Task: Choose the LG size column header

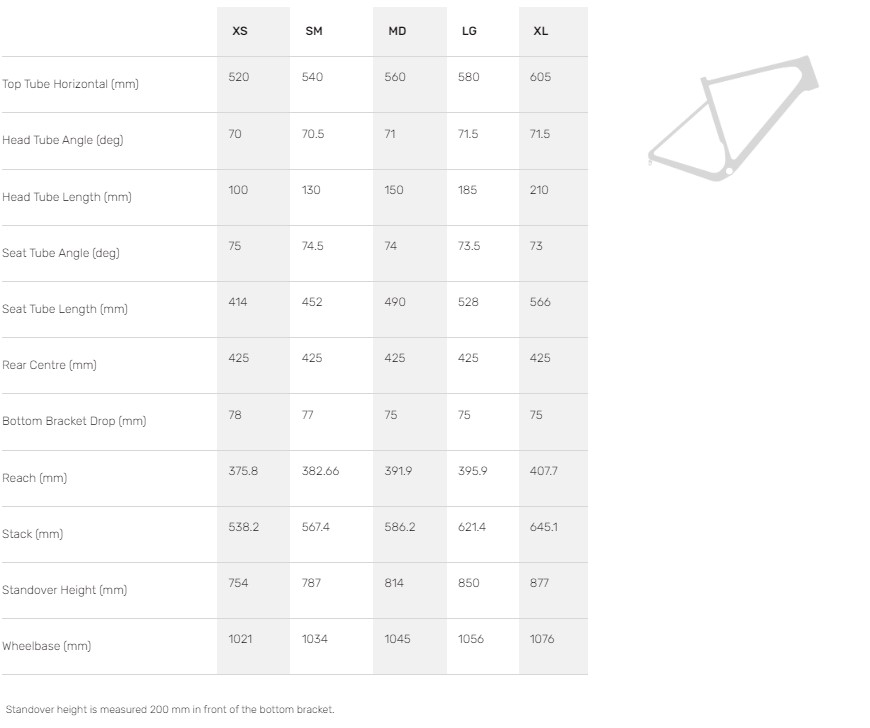Action: point(469,31)
